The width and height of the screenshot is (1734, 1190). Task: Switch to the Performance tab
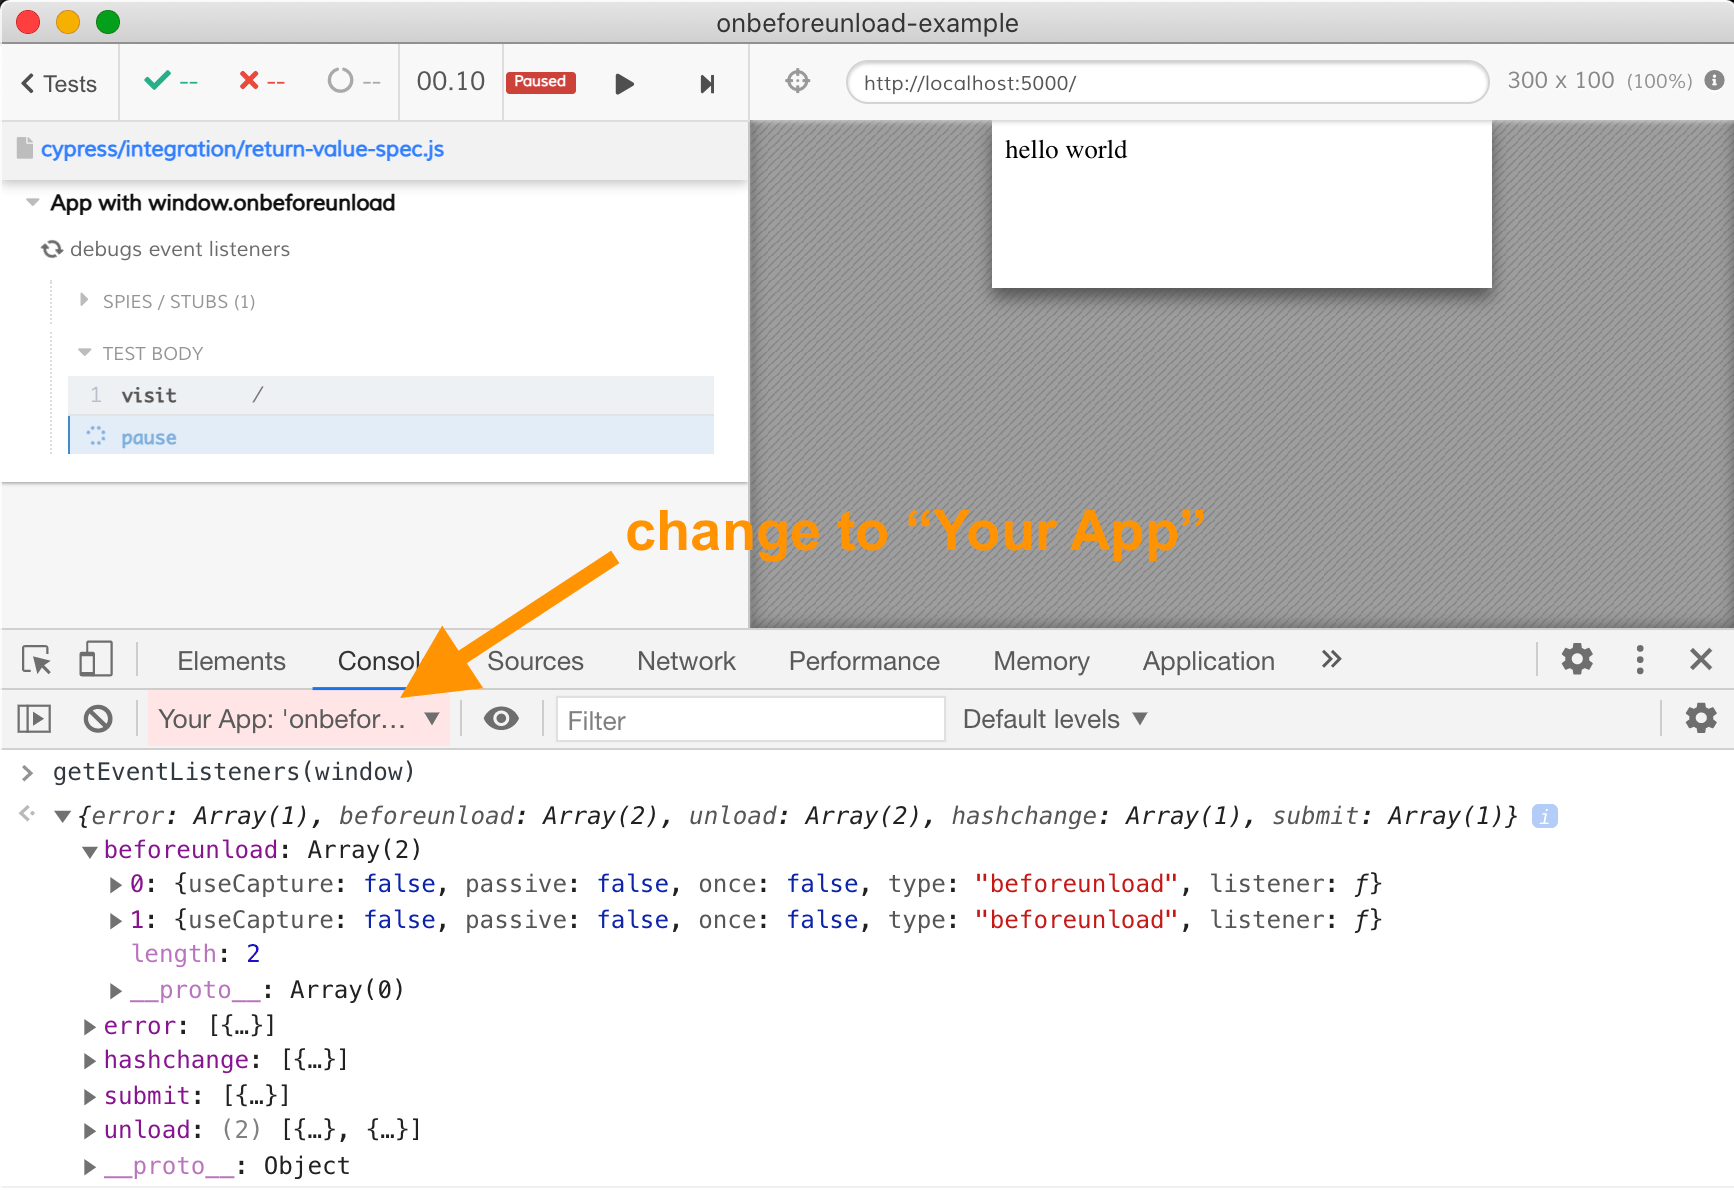point(864,661)
